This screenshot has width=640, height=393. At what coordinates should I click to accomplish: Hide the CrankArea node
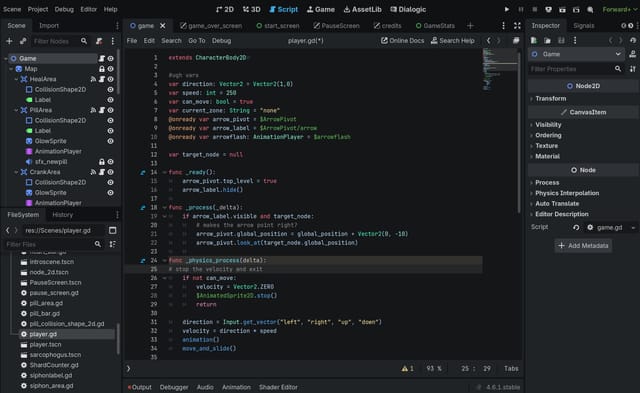click(110, 172)
